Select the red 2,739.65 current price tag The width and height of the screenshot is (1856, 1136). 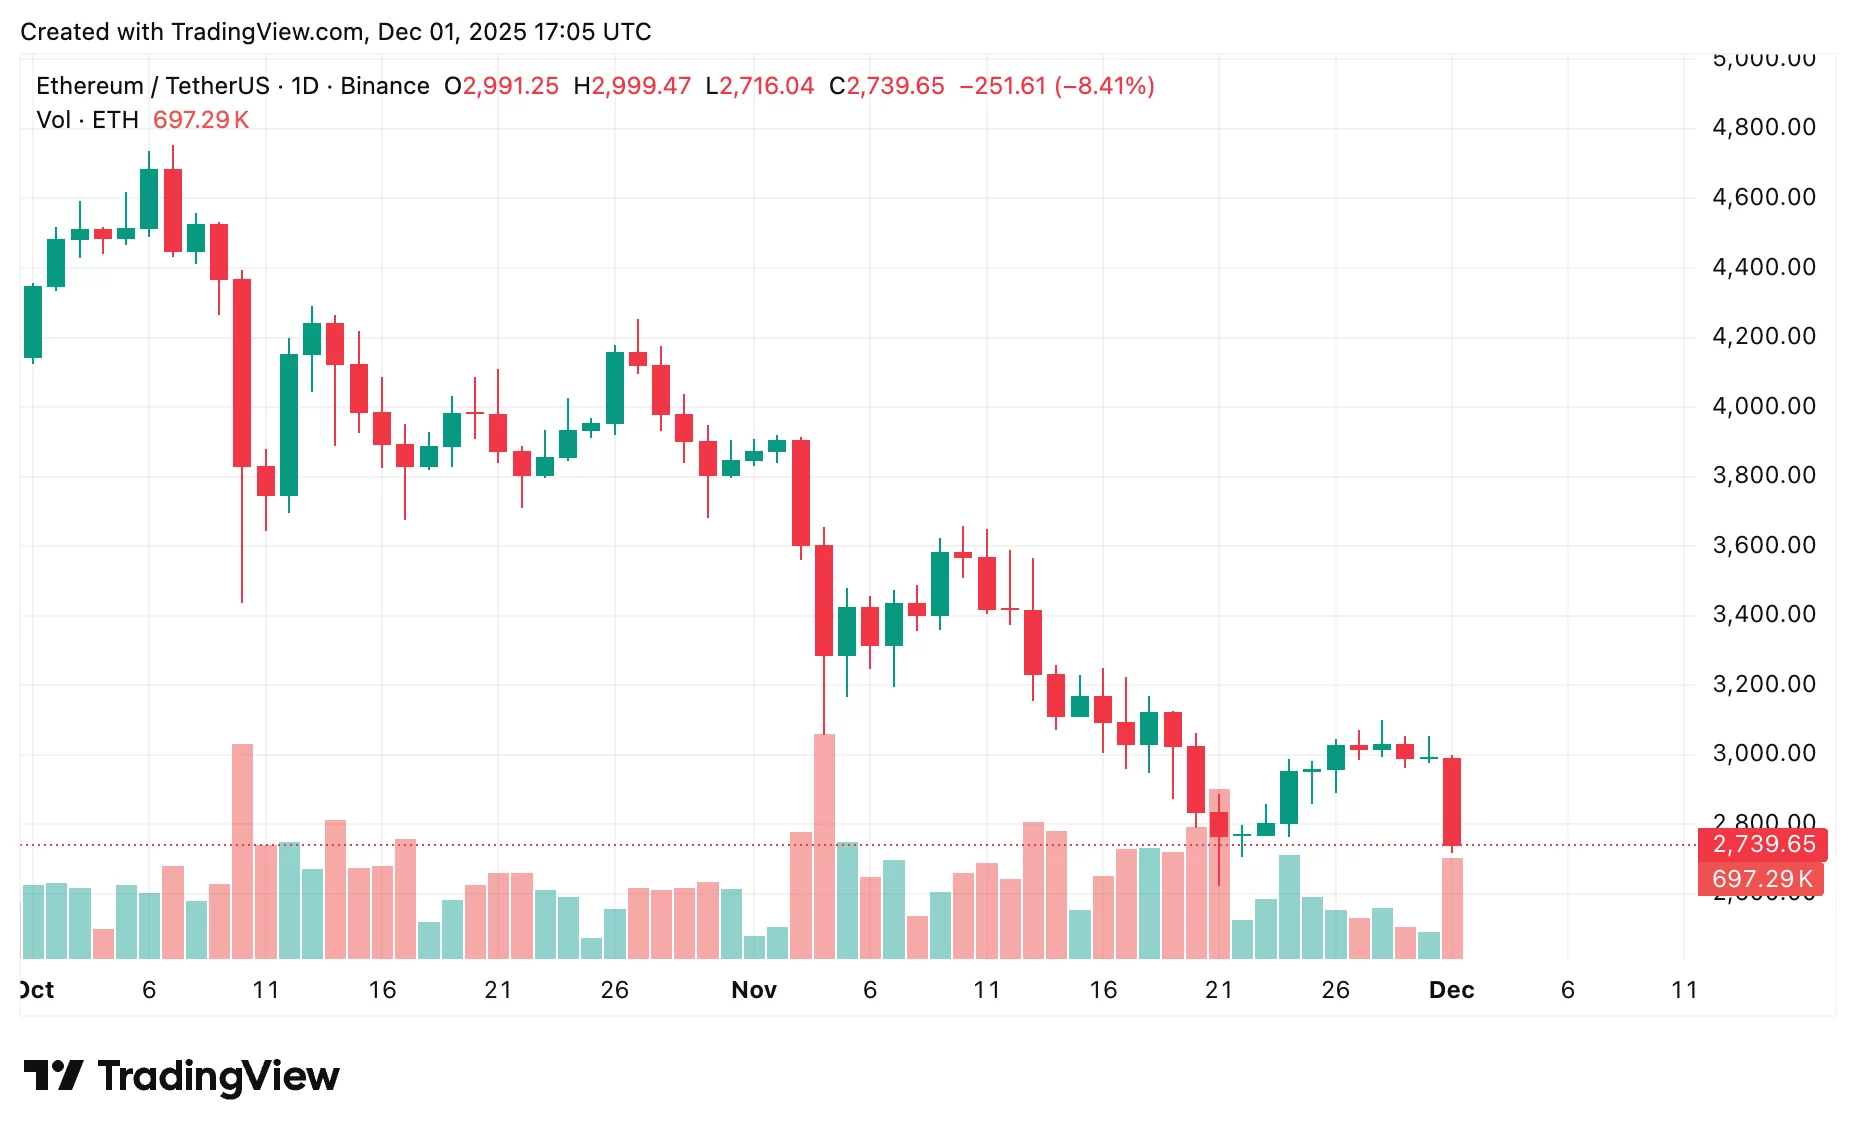[1762, 844]
